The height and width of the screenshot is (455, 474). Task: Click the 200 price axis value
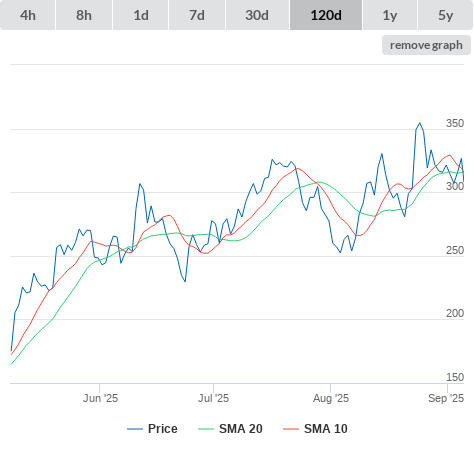click(x=455, y=313)
